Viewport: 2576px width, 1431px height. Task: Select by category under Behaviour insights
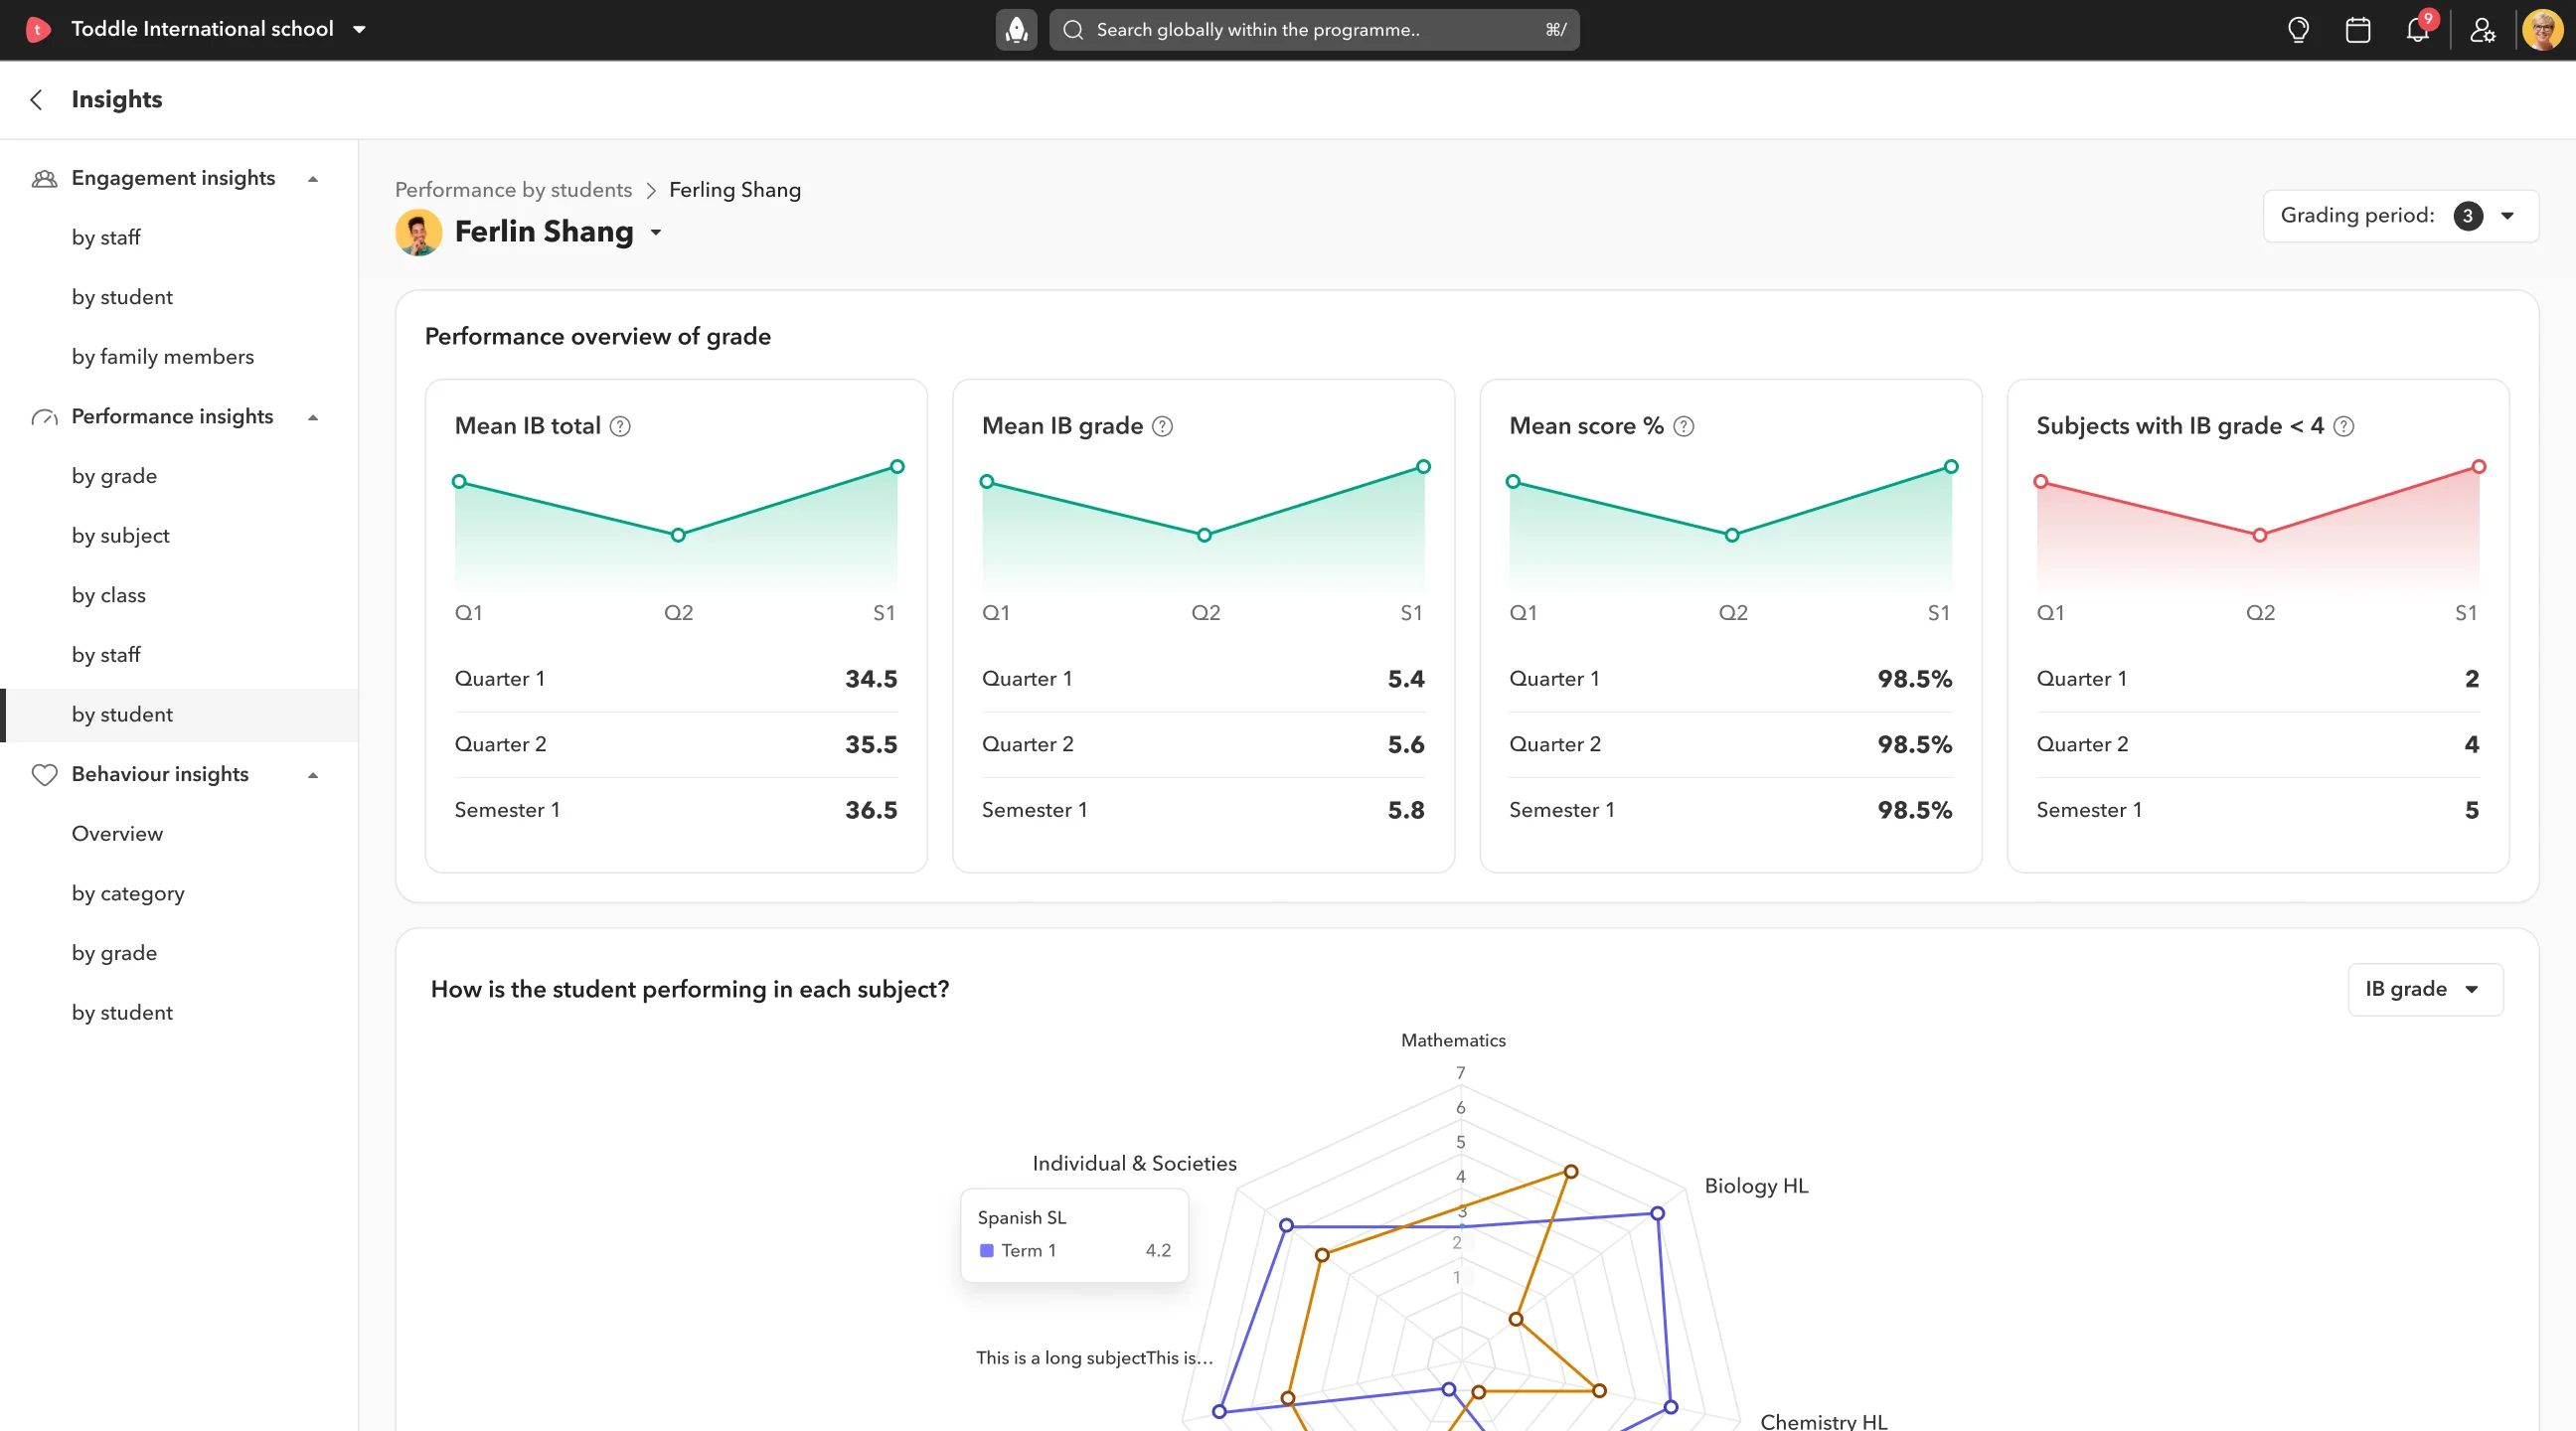click(128, 894)
